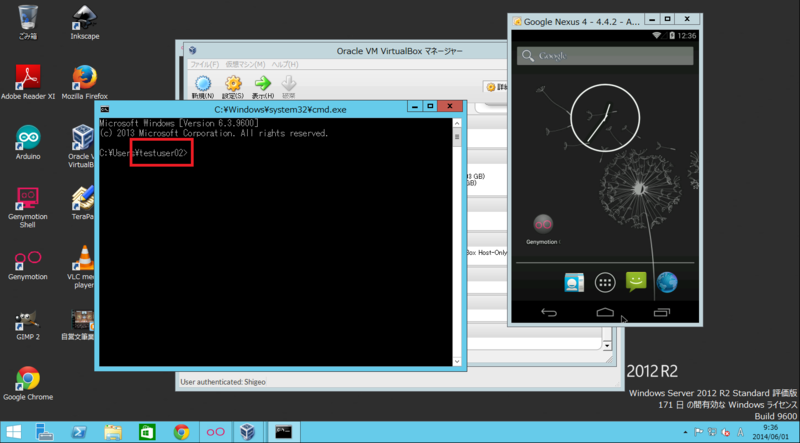Open the Inkscape desktop shortcut
Screen dimensions: 800x443
85,22
